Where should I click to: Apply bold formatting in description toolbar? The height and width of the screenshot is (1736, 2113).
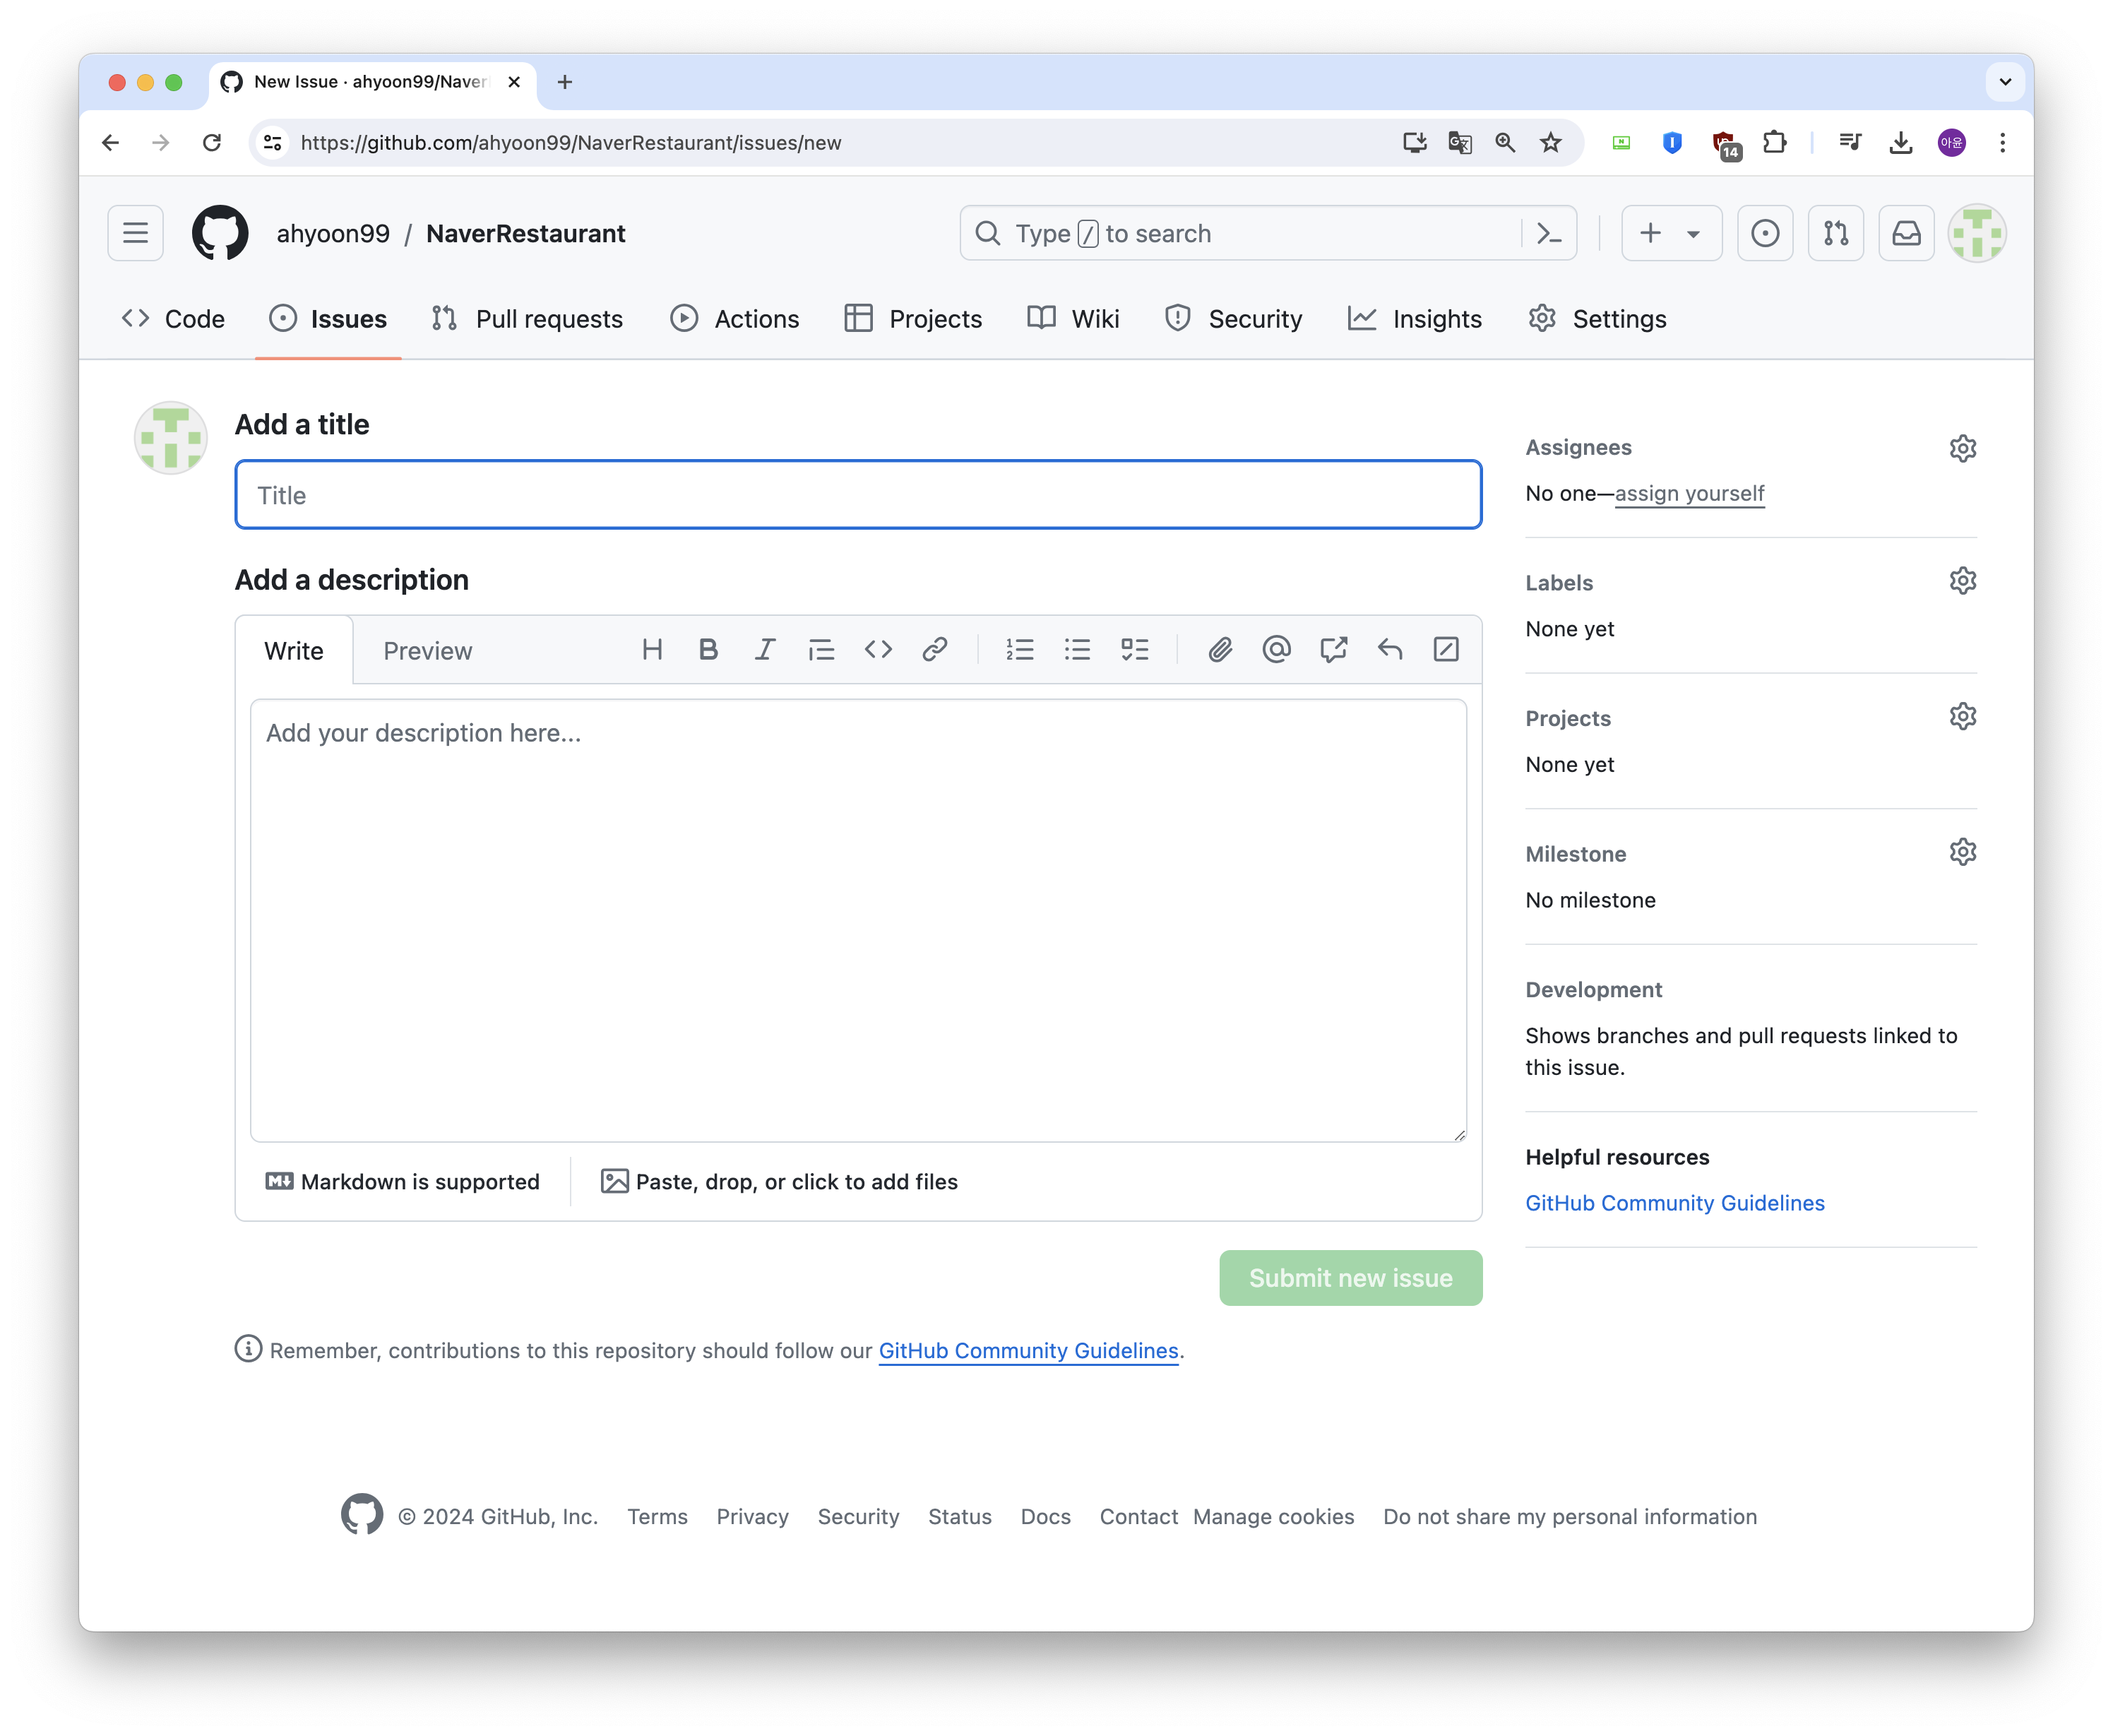click(x=708, y=650)
